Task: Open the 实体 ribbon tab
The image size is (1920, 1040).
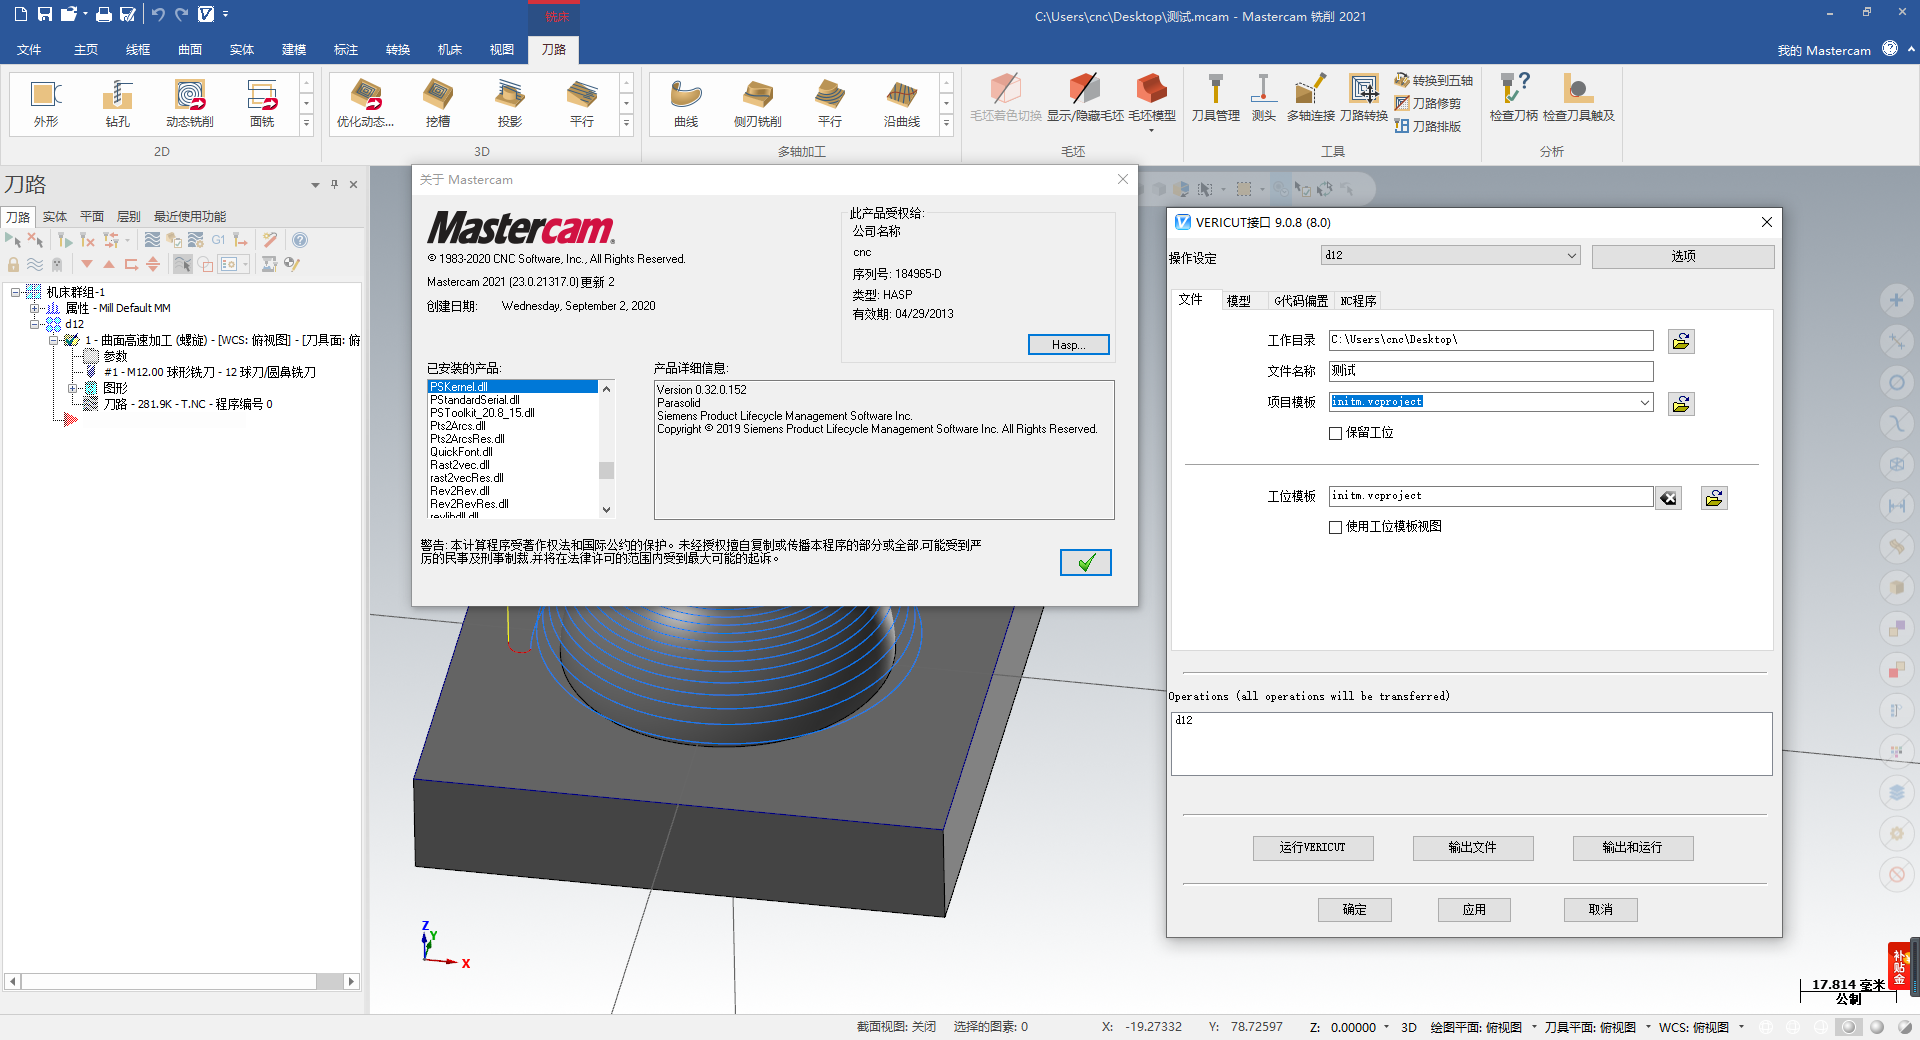Action: click(242, 50)
